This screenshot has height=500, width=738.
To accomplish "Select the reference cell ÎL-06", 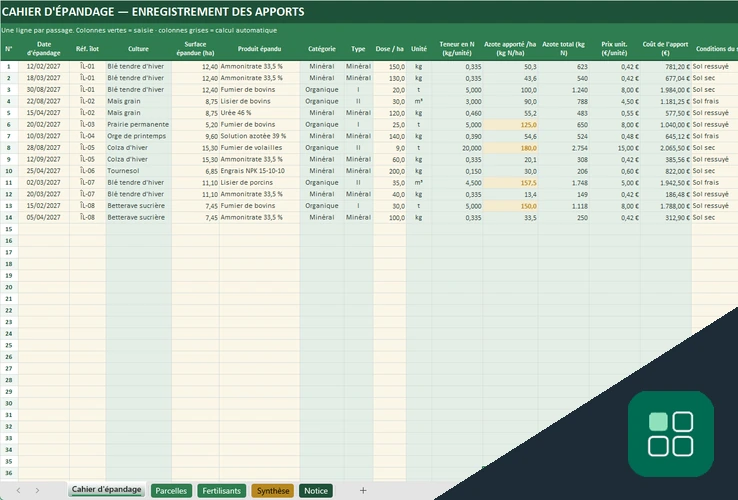I will [88, 171].
